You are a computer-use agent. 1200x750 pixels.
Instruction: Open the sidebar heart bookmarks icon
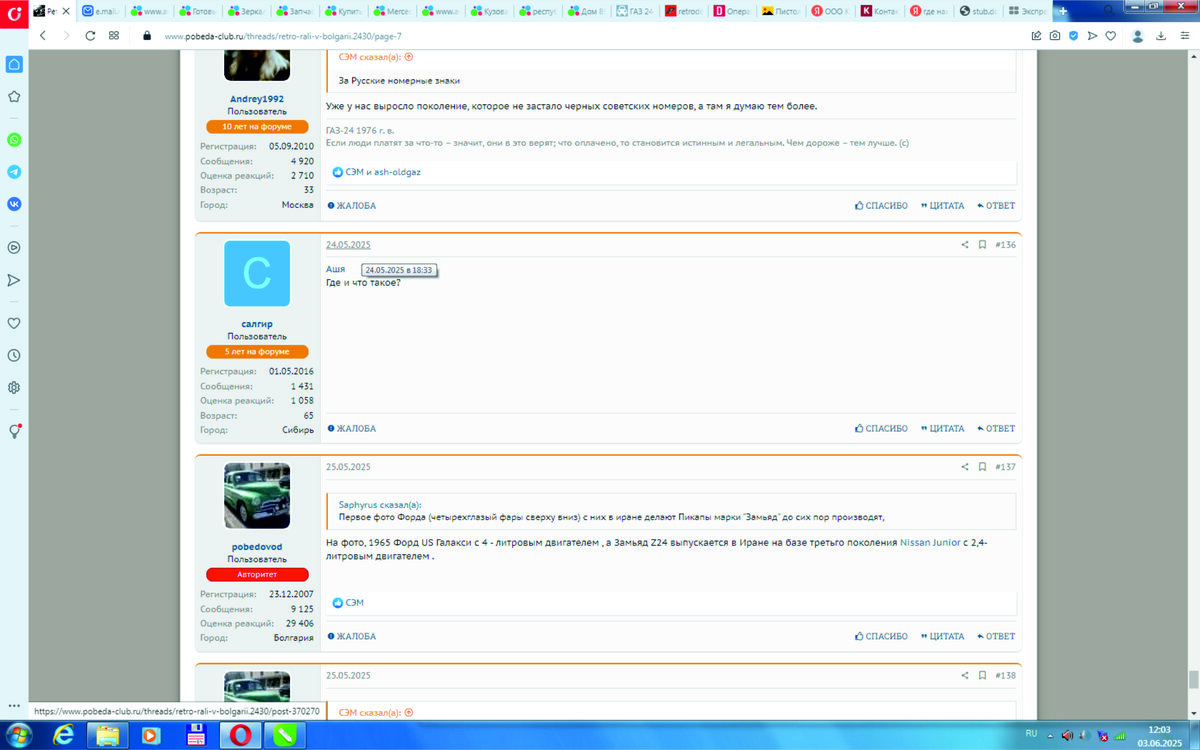pos(14,323)
